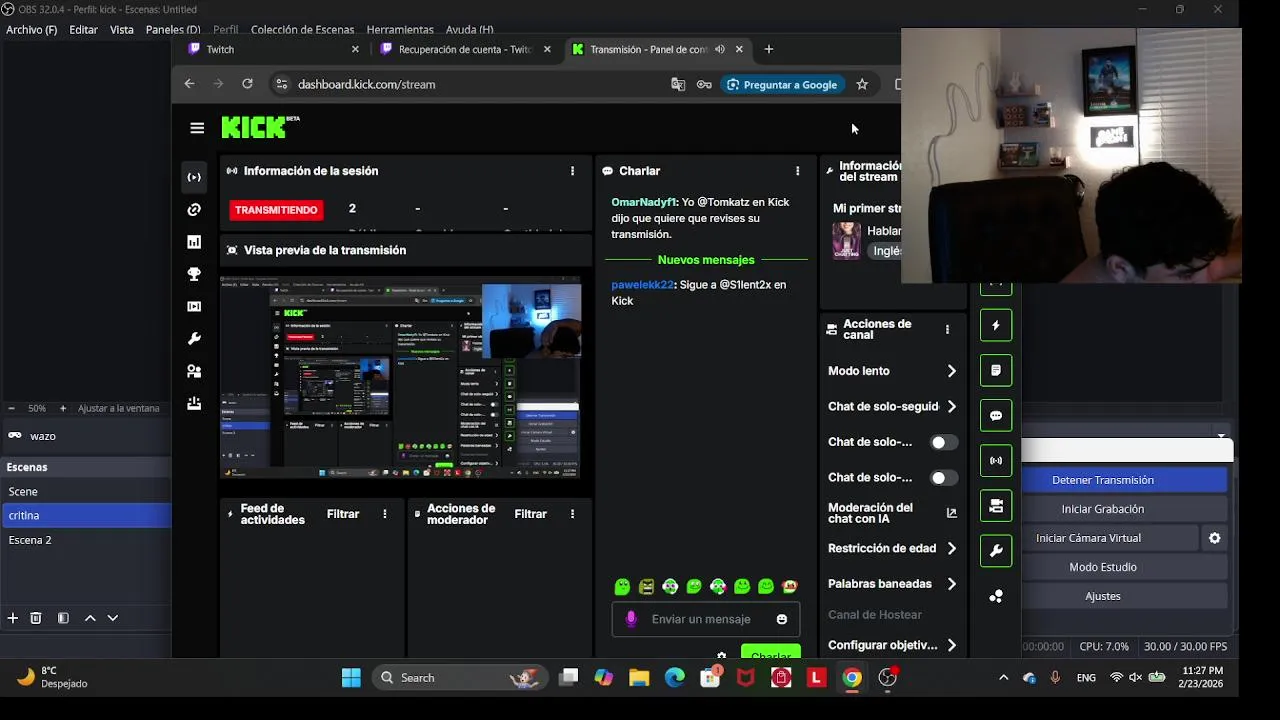
Task: Open Acciones de canal three-dot menu
Action: point(947,329)
